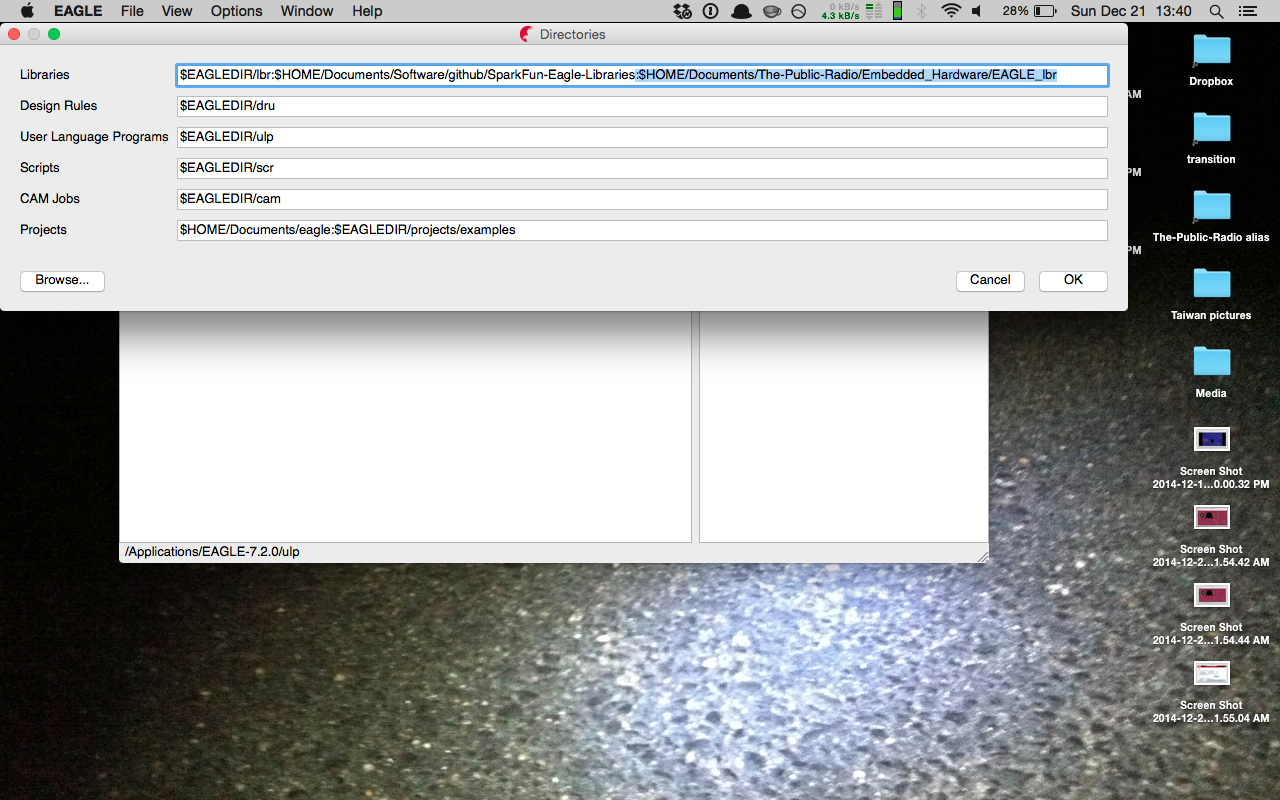
Task: Click the /Applications/EAGLE-7.2.0/ulp status bar text
Action: (212, 552)
